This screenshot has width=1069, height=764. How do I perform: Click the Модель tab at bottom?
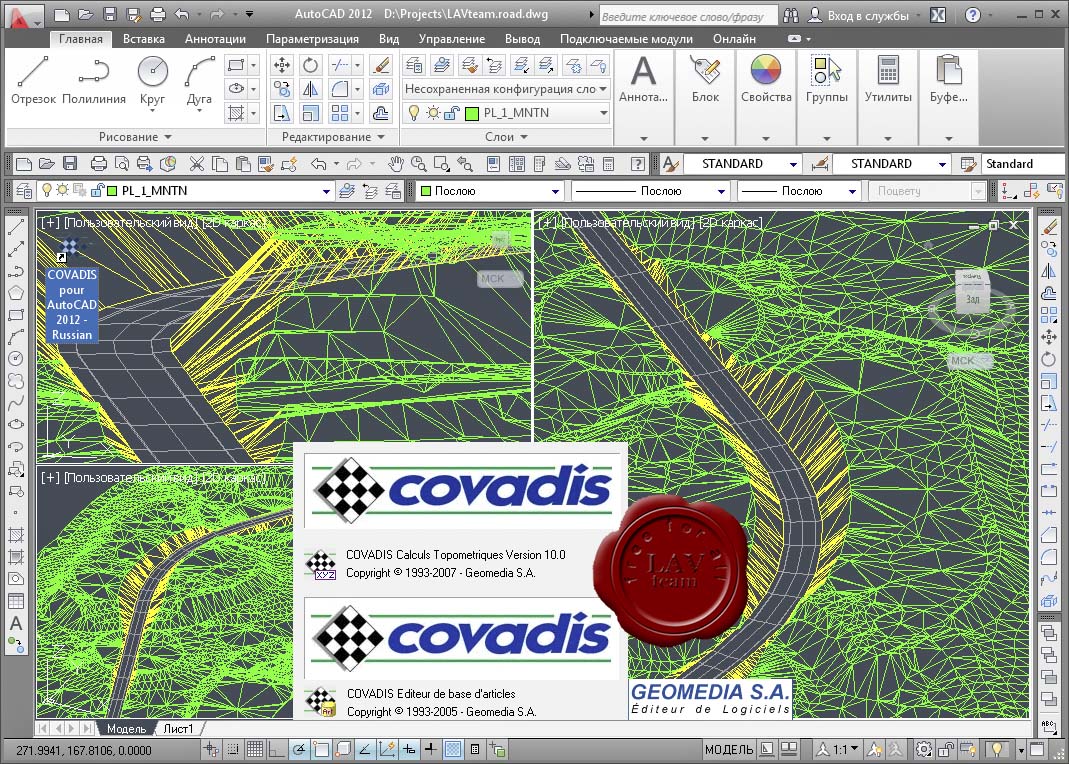pyautogui.click(x=126, y=729)
